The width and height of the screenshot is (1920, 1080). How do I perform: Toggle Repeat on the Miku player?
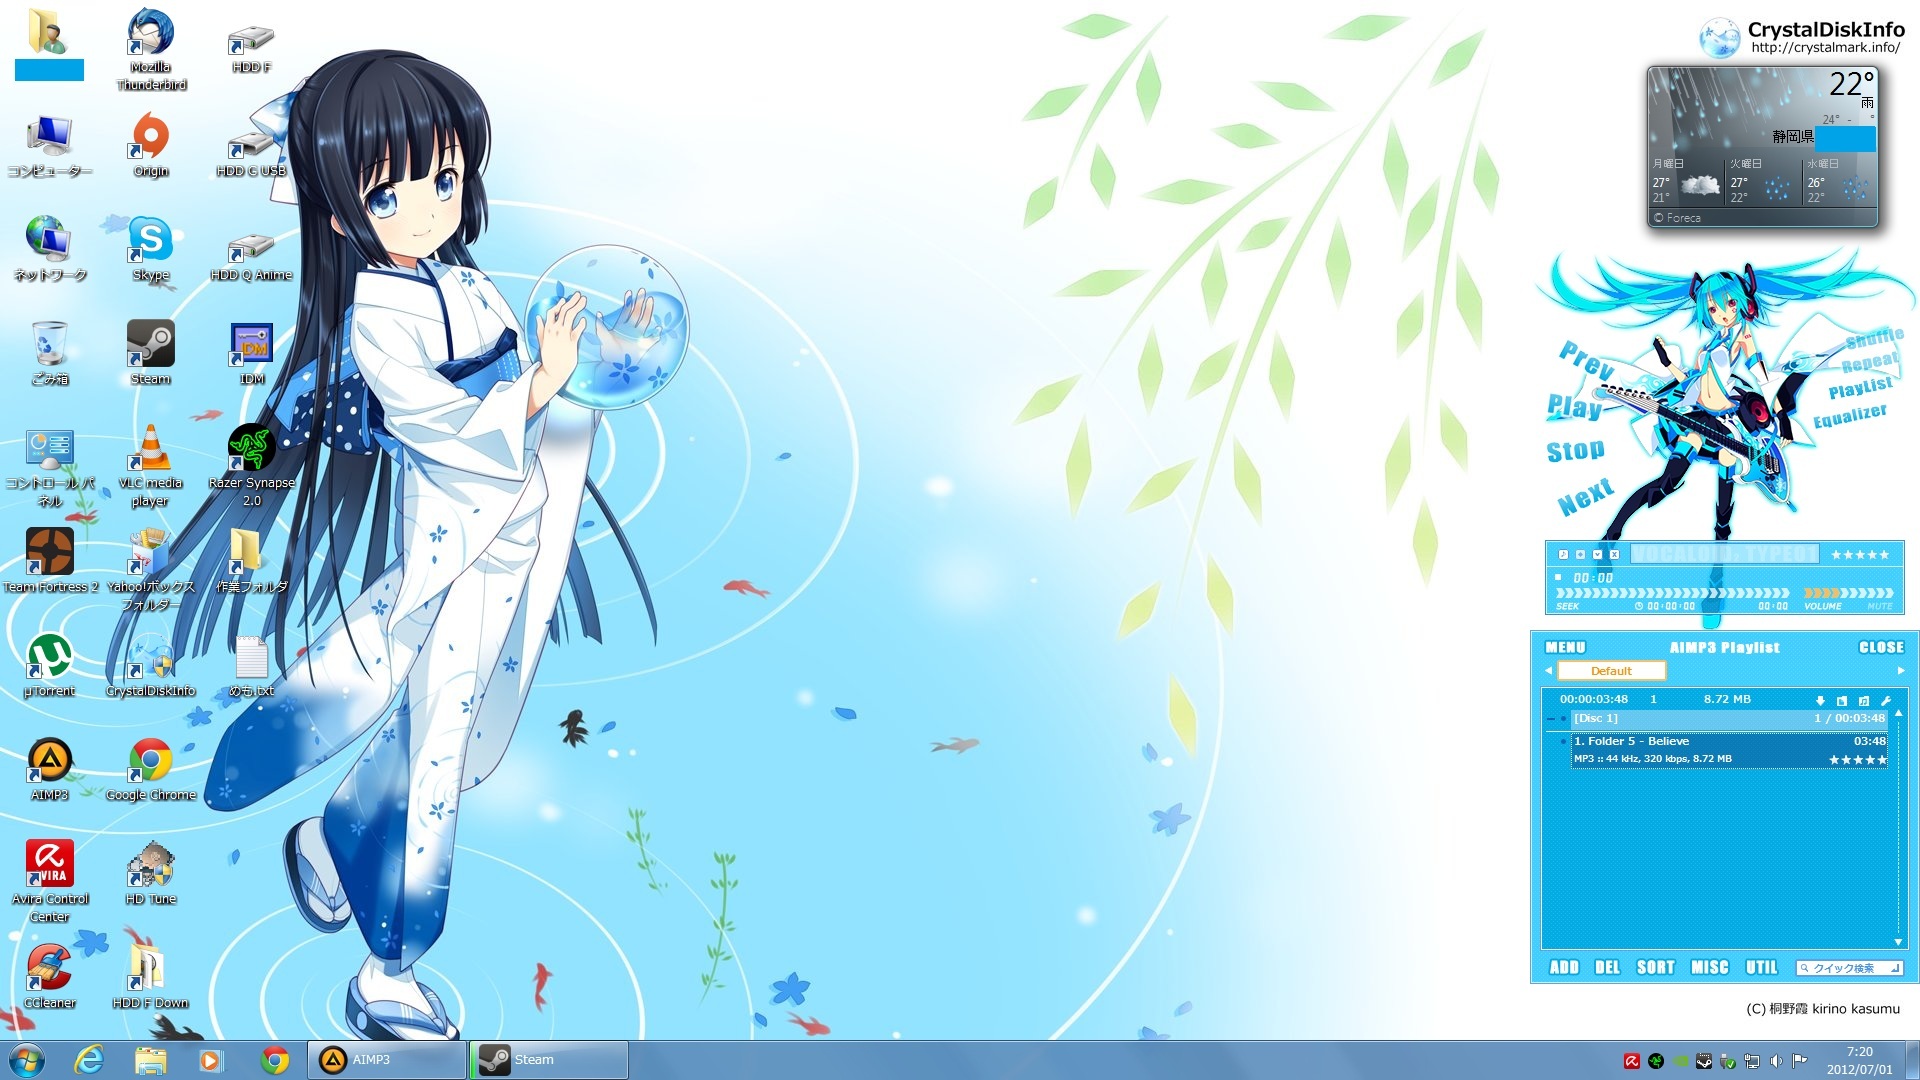1868,363
